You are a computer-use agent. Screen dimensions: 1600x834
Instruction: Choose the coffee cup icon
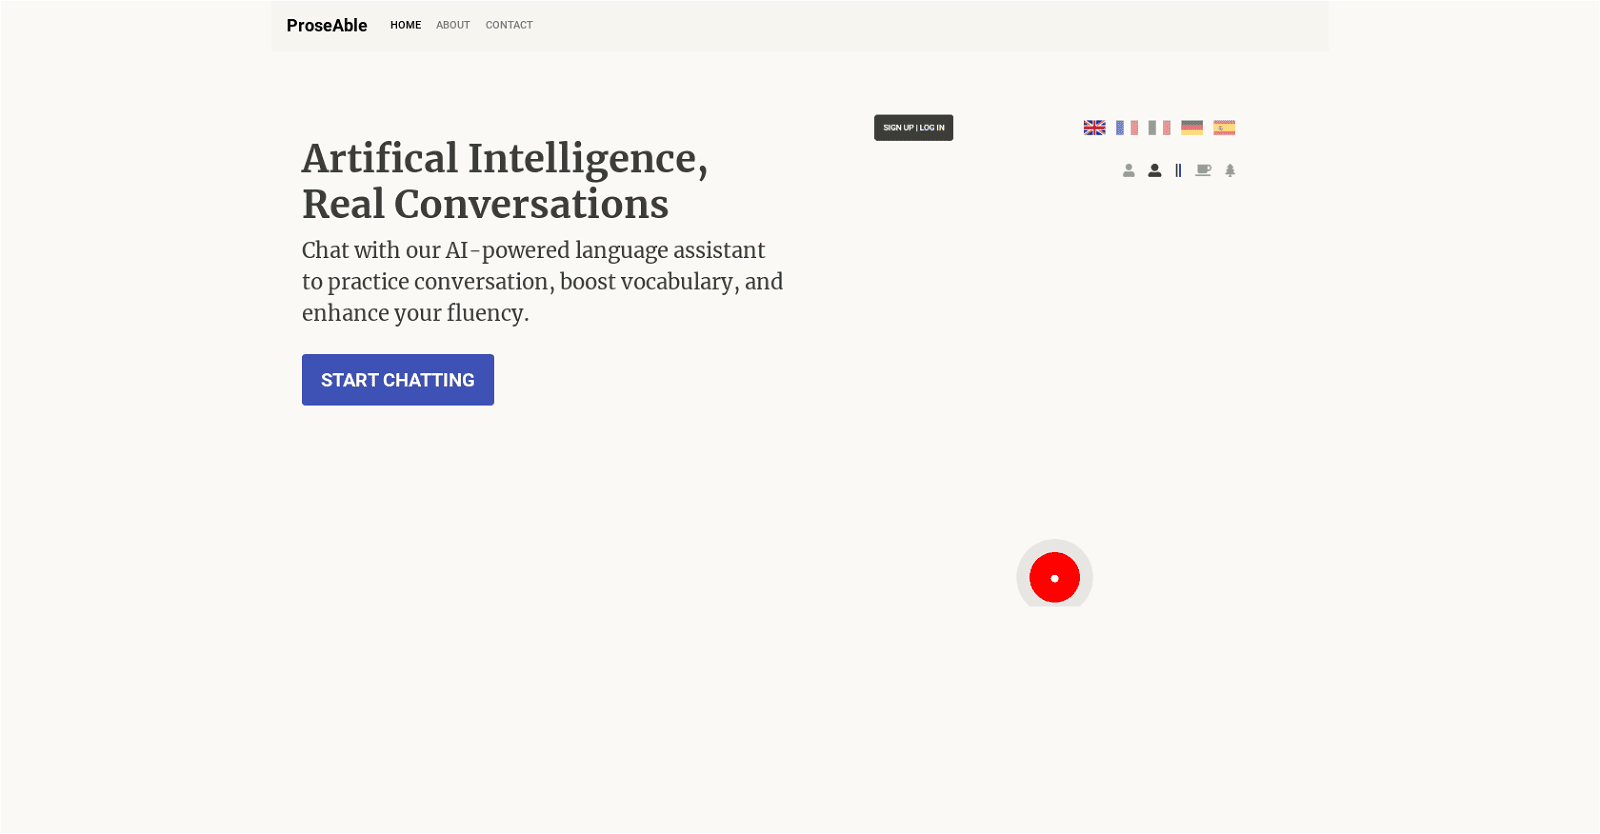1203,171
